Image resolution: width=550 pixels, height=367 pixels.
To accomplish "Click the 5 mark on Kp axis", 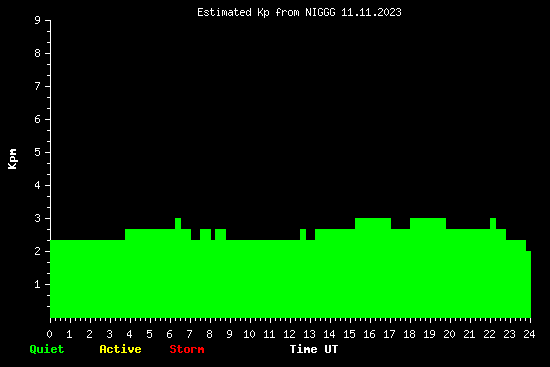I will (38, 152).
